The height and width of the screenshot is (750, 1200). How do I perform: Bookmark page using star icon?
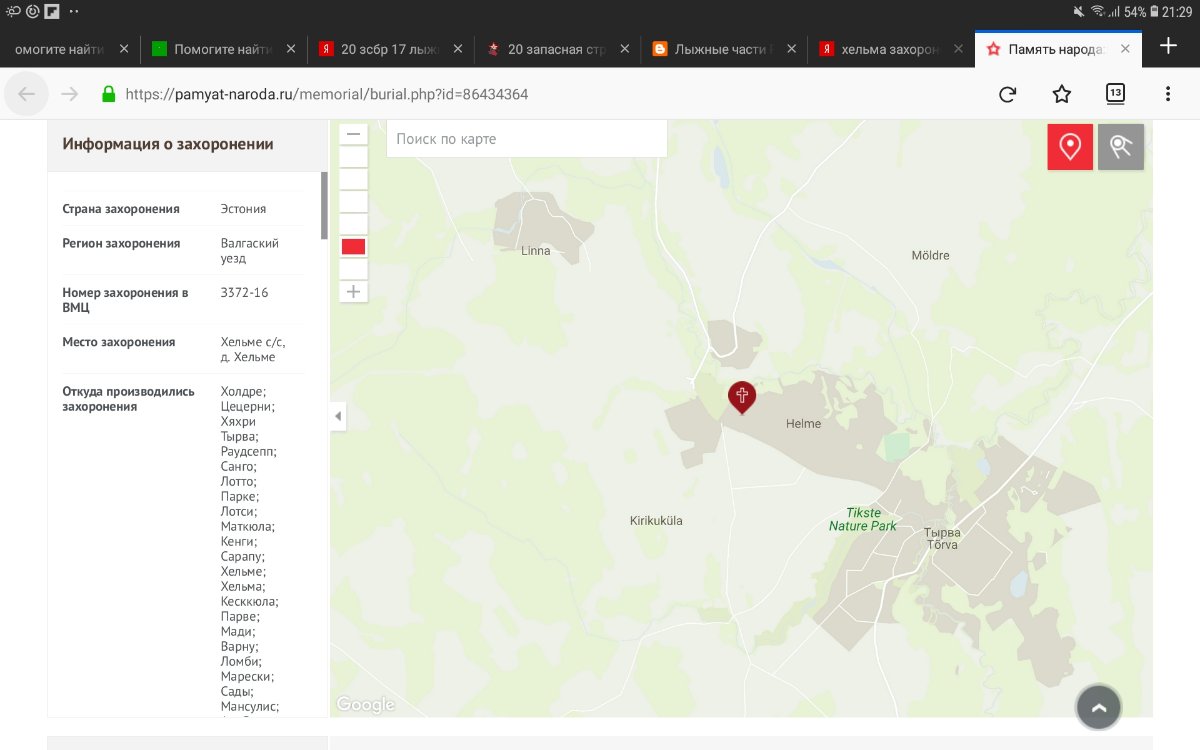[x=1062, y=94]
